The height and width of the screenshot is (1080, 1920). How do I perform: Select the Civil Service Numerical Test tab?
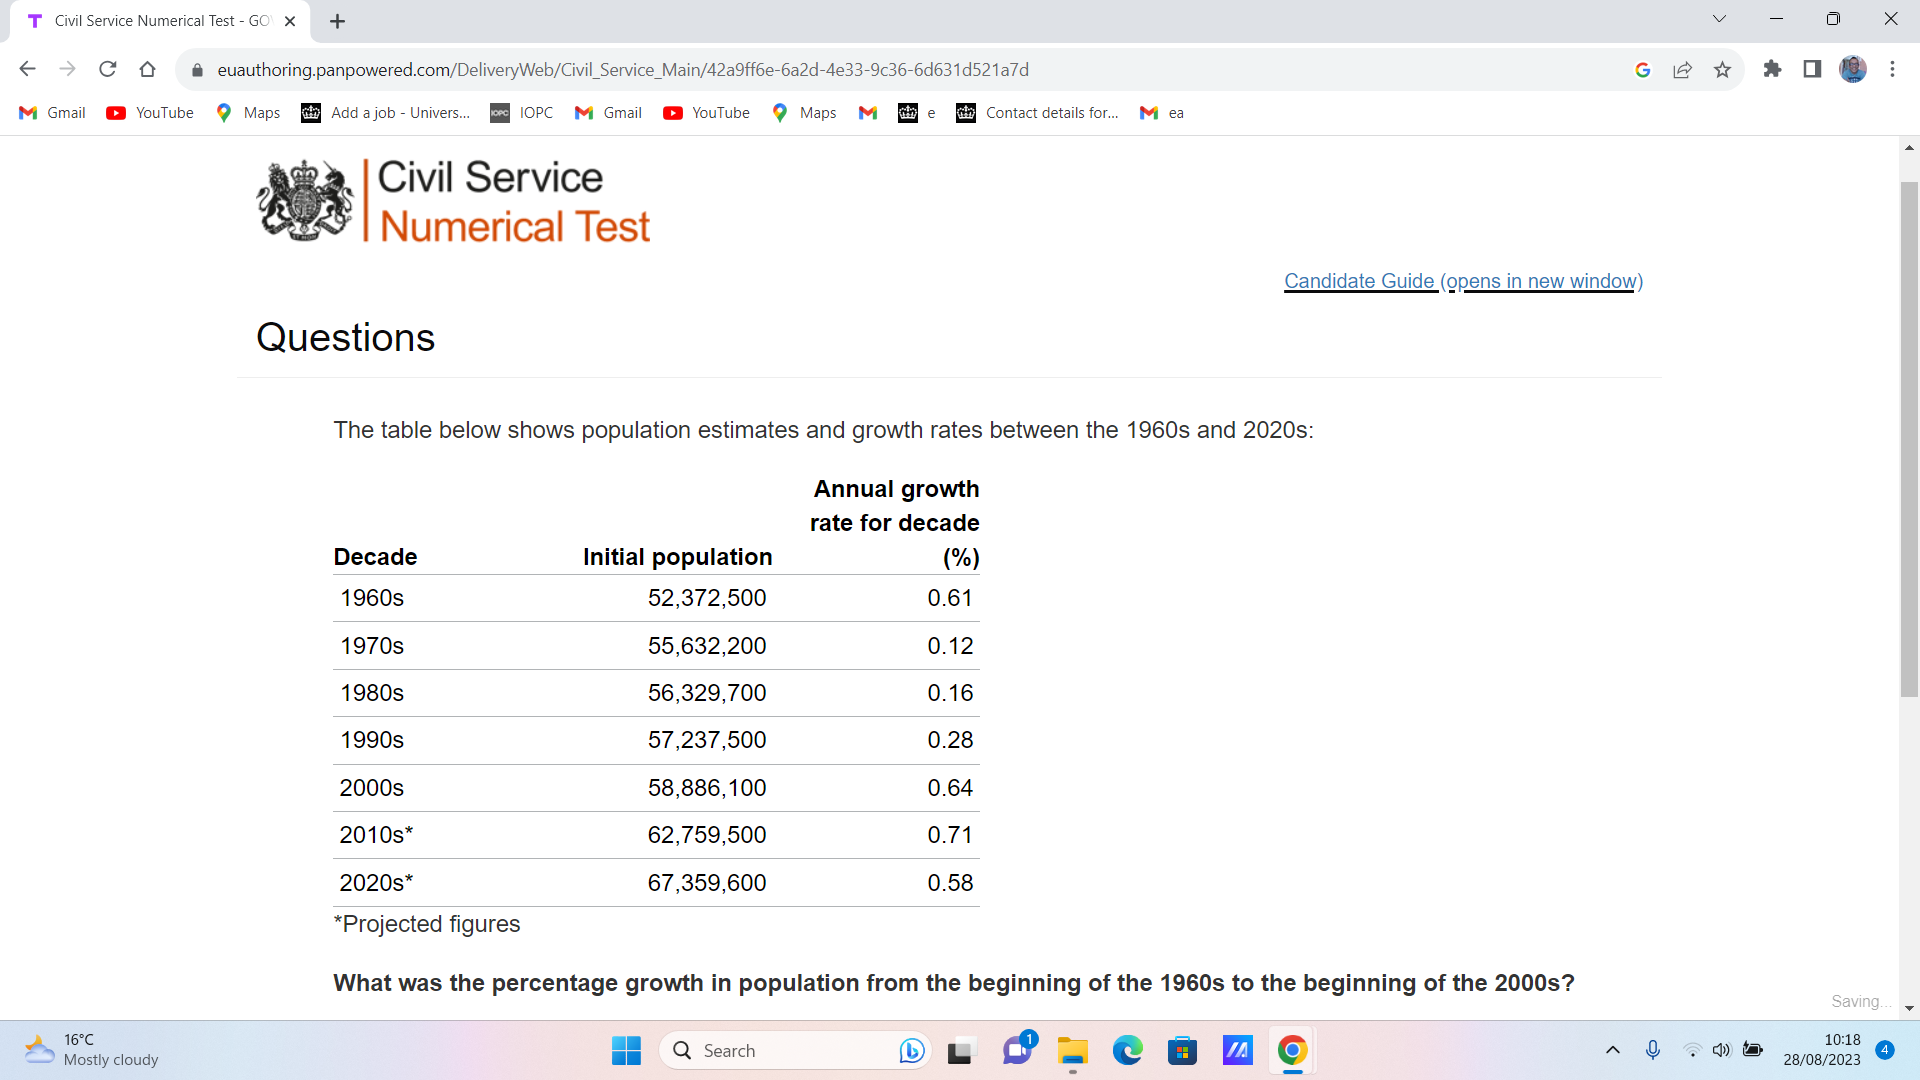click(160, 20)
